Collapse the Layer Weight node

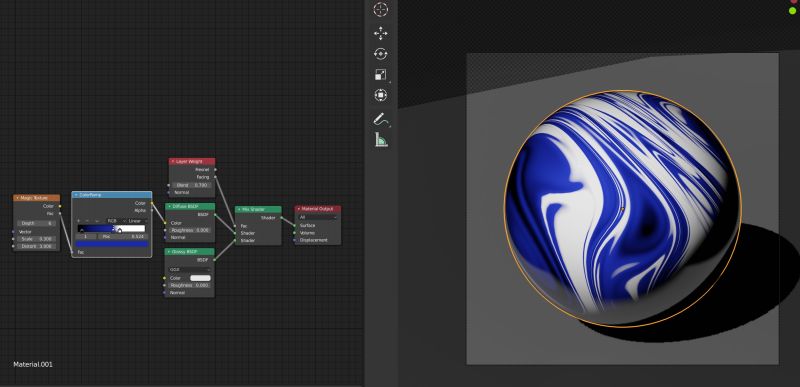point(173,161)
